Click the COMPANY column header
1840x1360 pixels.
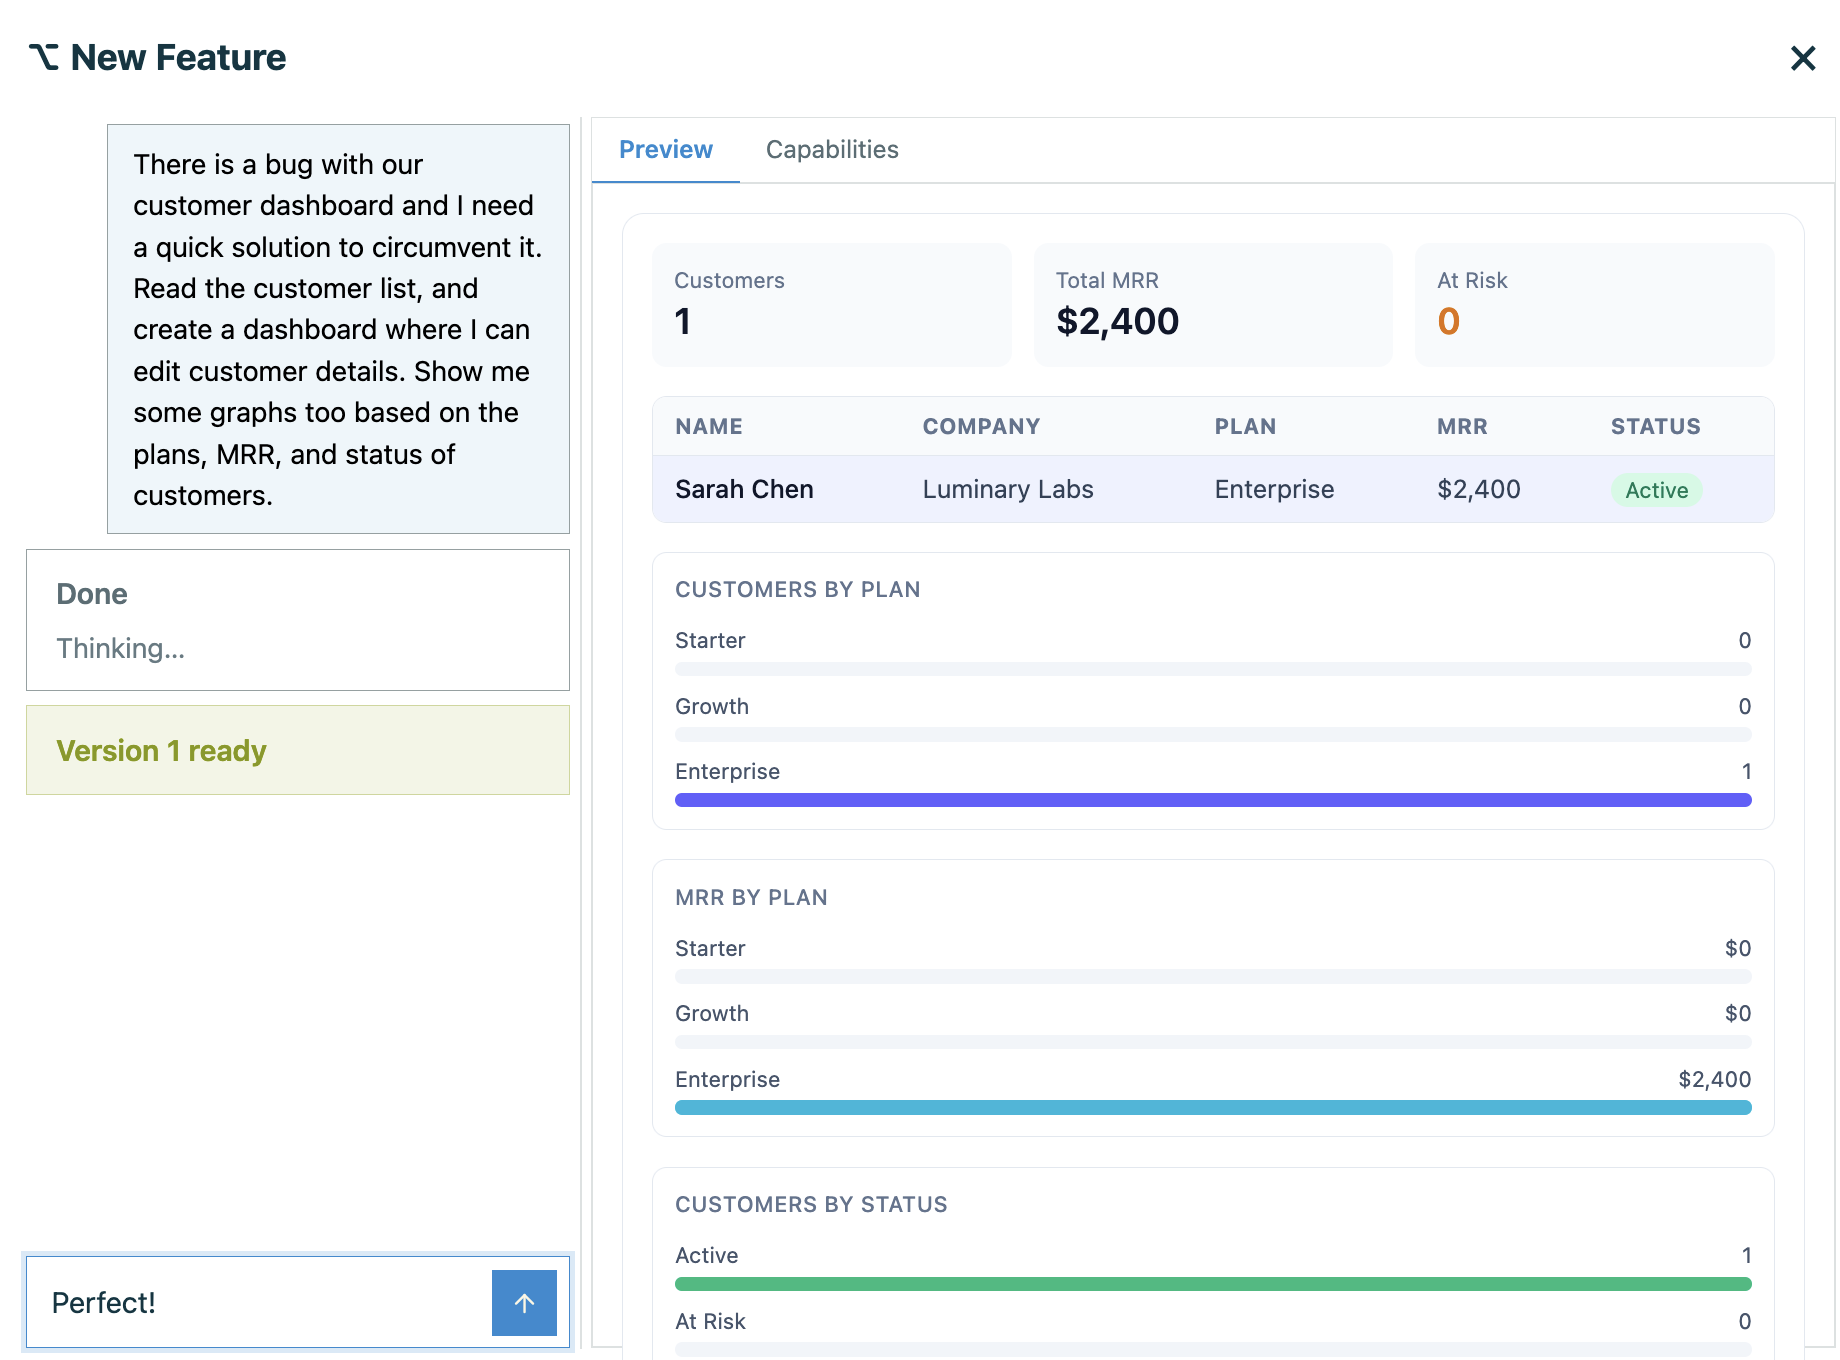click(981, 427)
